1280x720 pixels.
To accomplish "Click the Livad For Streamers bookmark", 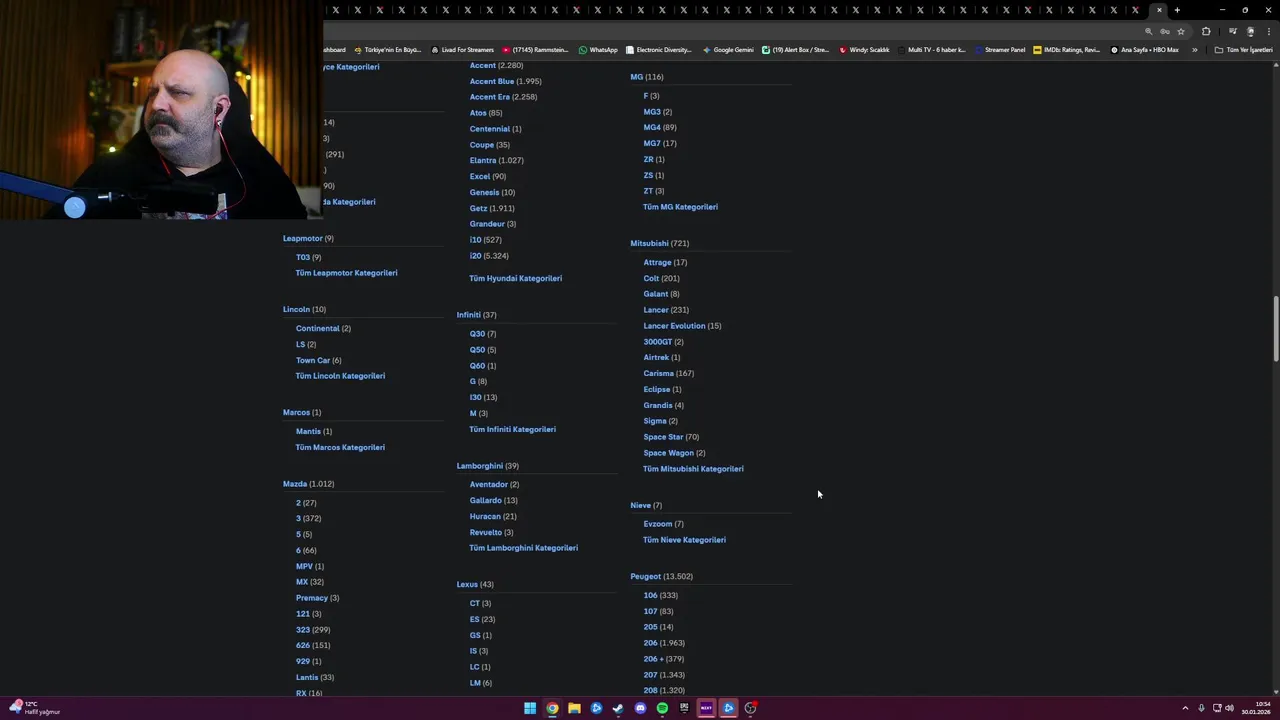I will point(461,50).
